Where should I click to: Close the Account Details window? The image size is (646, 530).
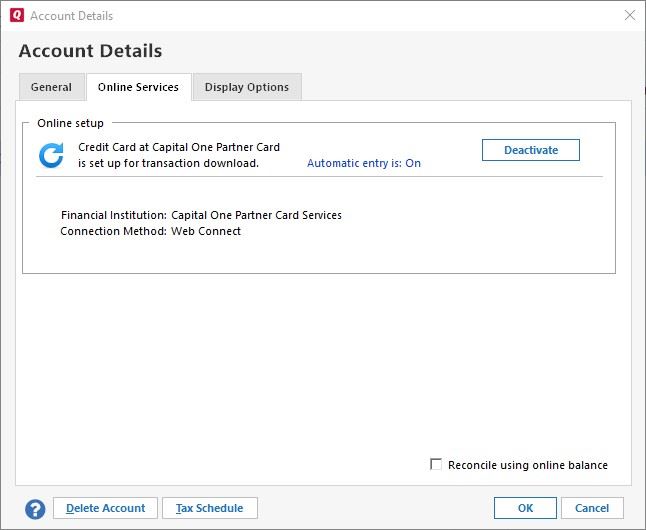[629, 15]
